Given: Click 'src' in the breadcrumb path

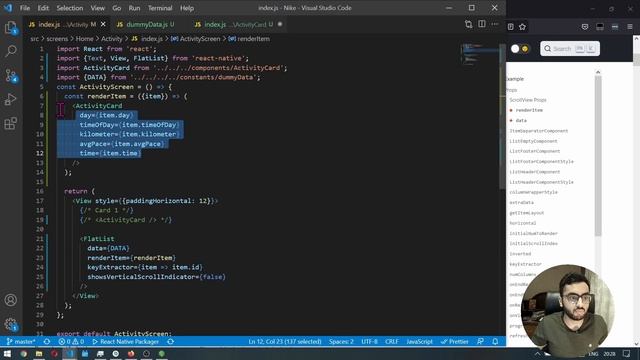Looking at the screenshot, I should (x=34, y=39).
